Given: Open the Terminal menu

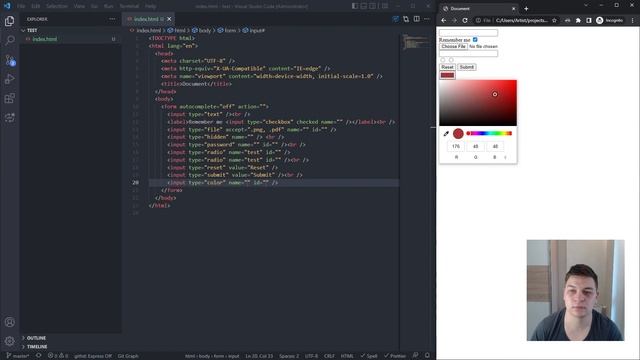Looking at the screenshot, I should pos(129,6).
